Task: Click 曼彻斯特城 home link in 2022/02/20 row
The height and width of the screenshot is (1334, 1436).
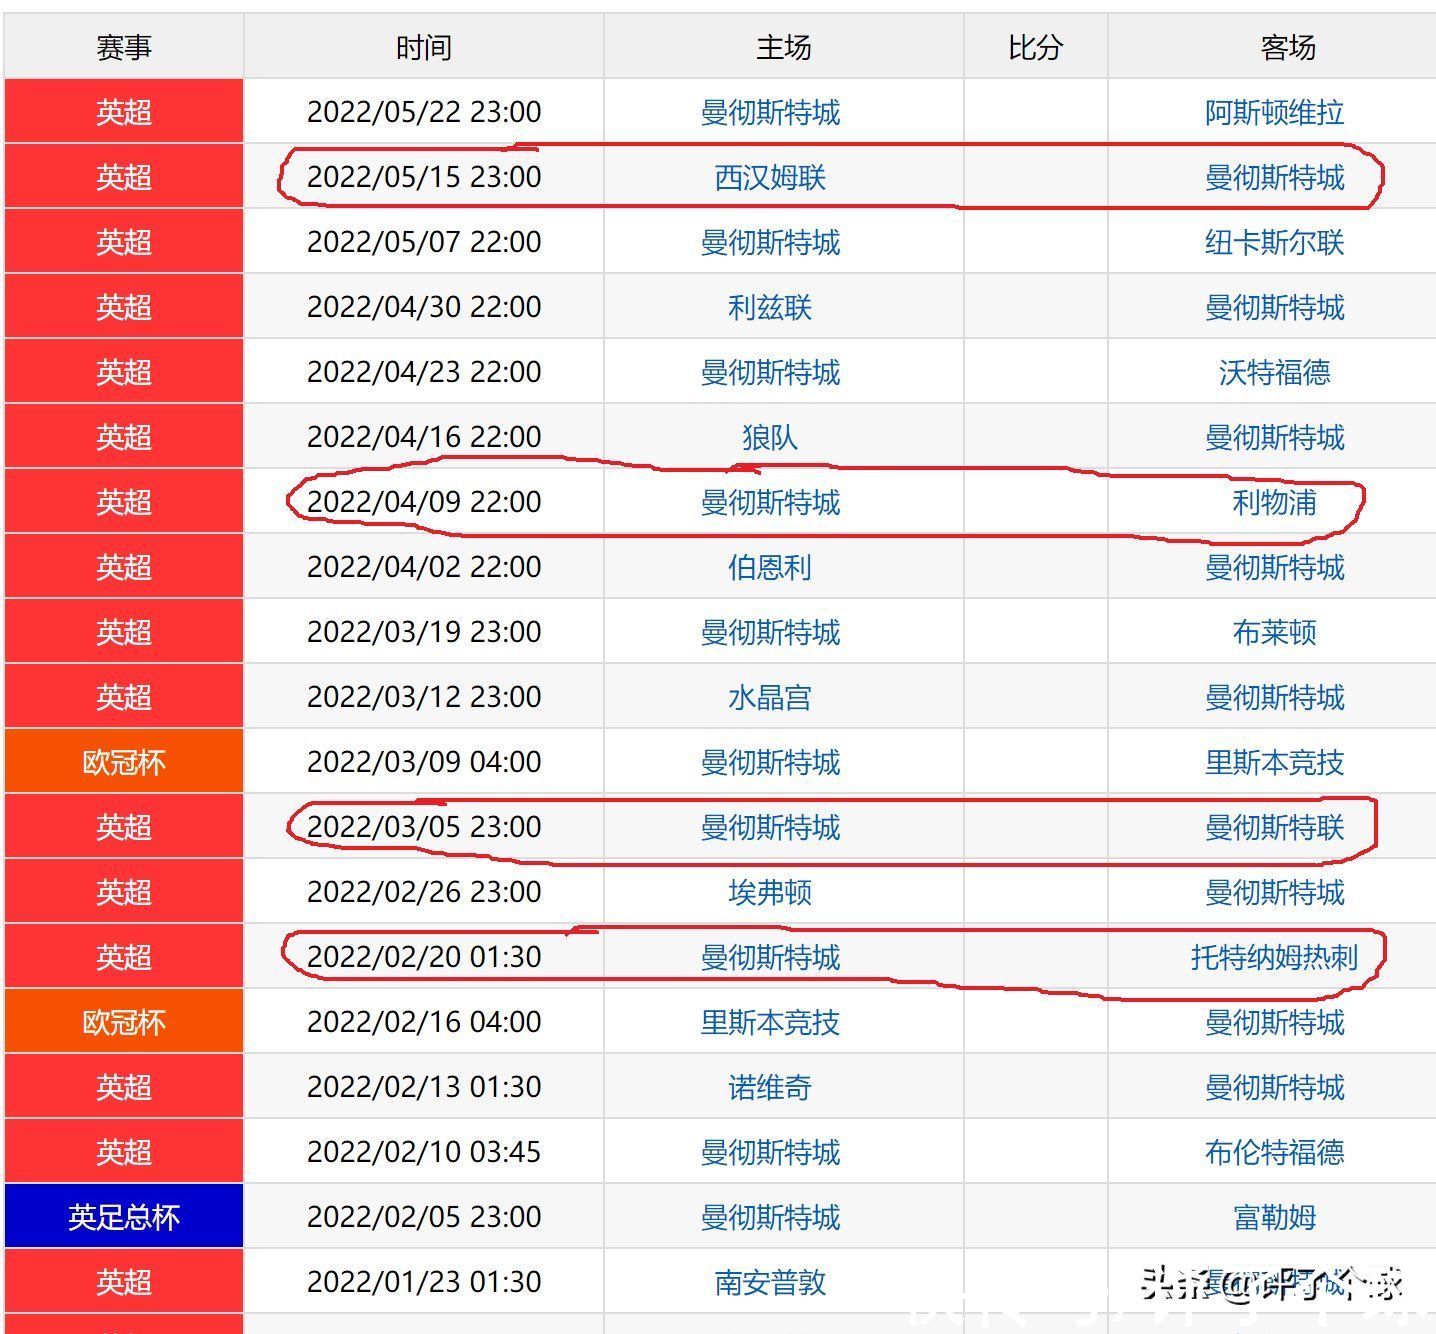Action: point(770,957)
